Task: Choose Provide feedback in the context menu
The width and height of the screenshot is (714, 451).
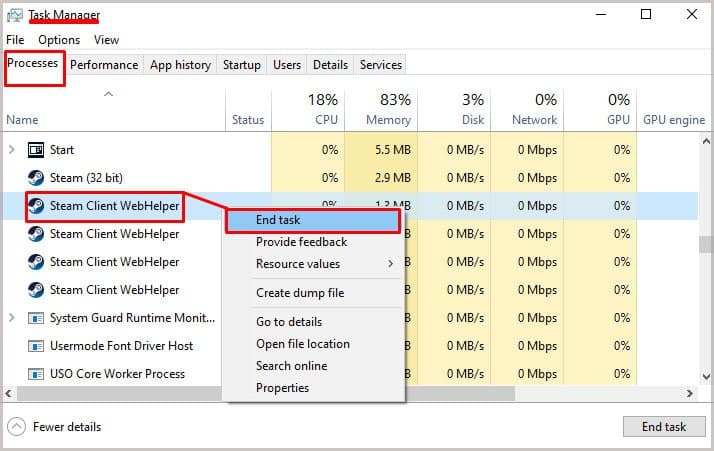Action: (x=313, y=242)
